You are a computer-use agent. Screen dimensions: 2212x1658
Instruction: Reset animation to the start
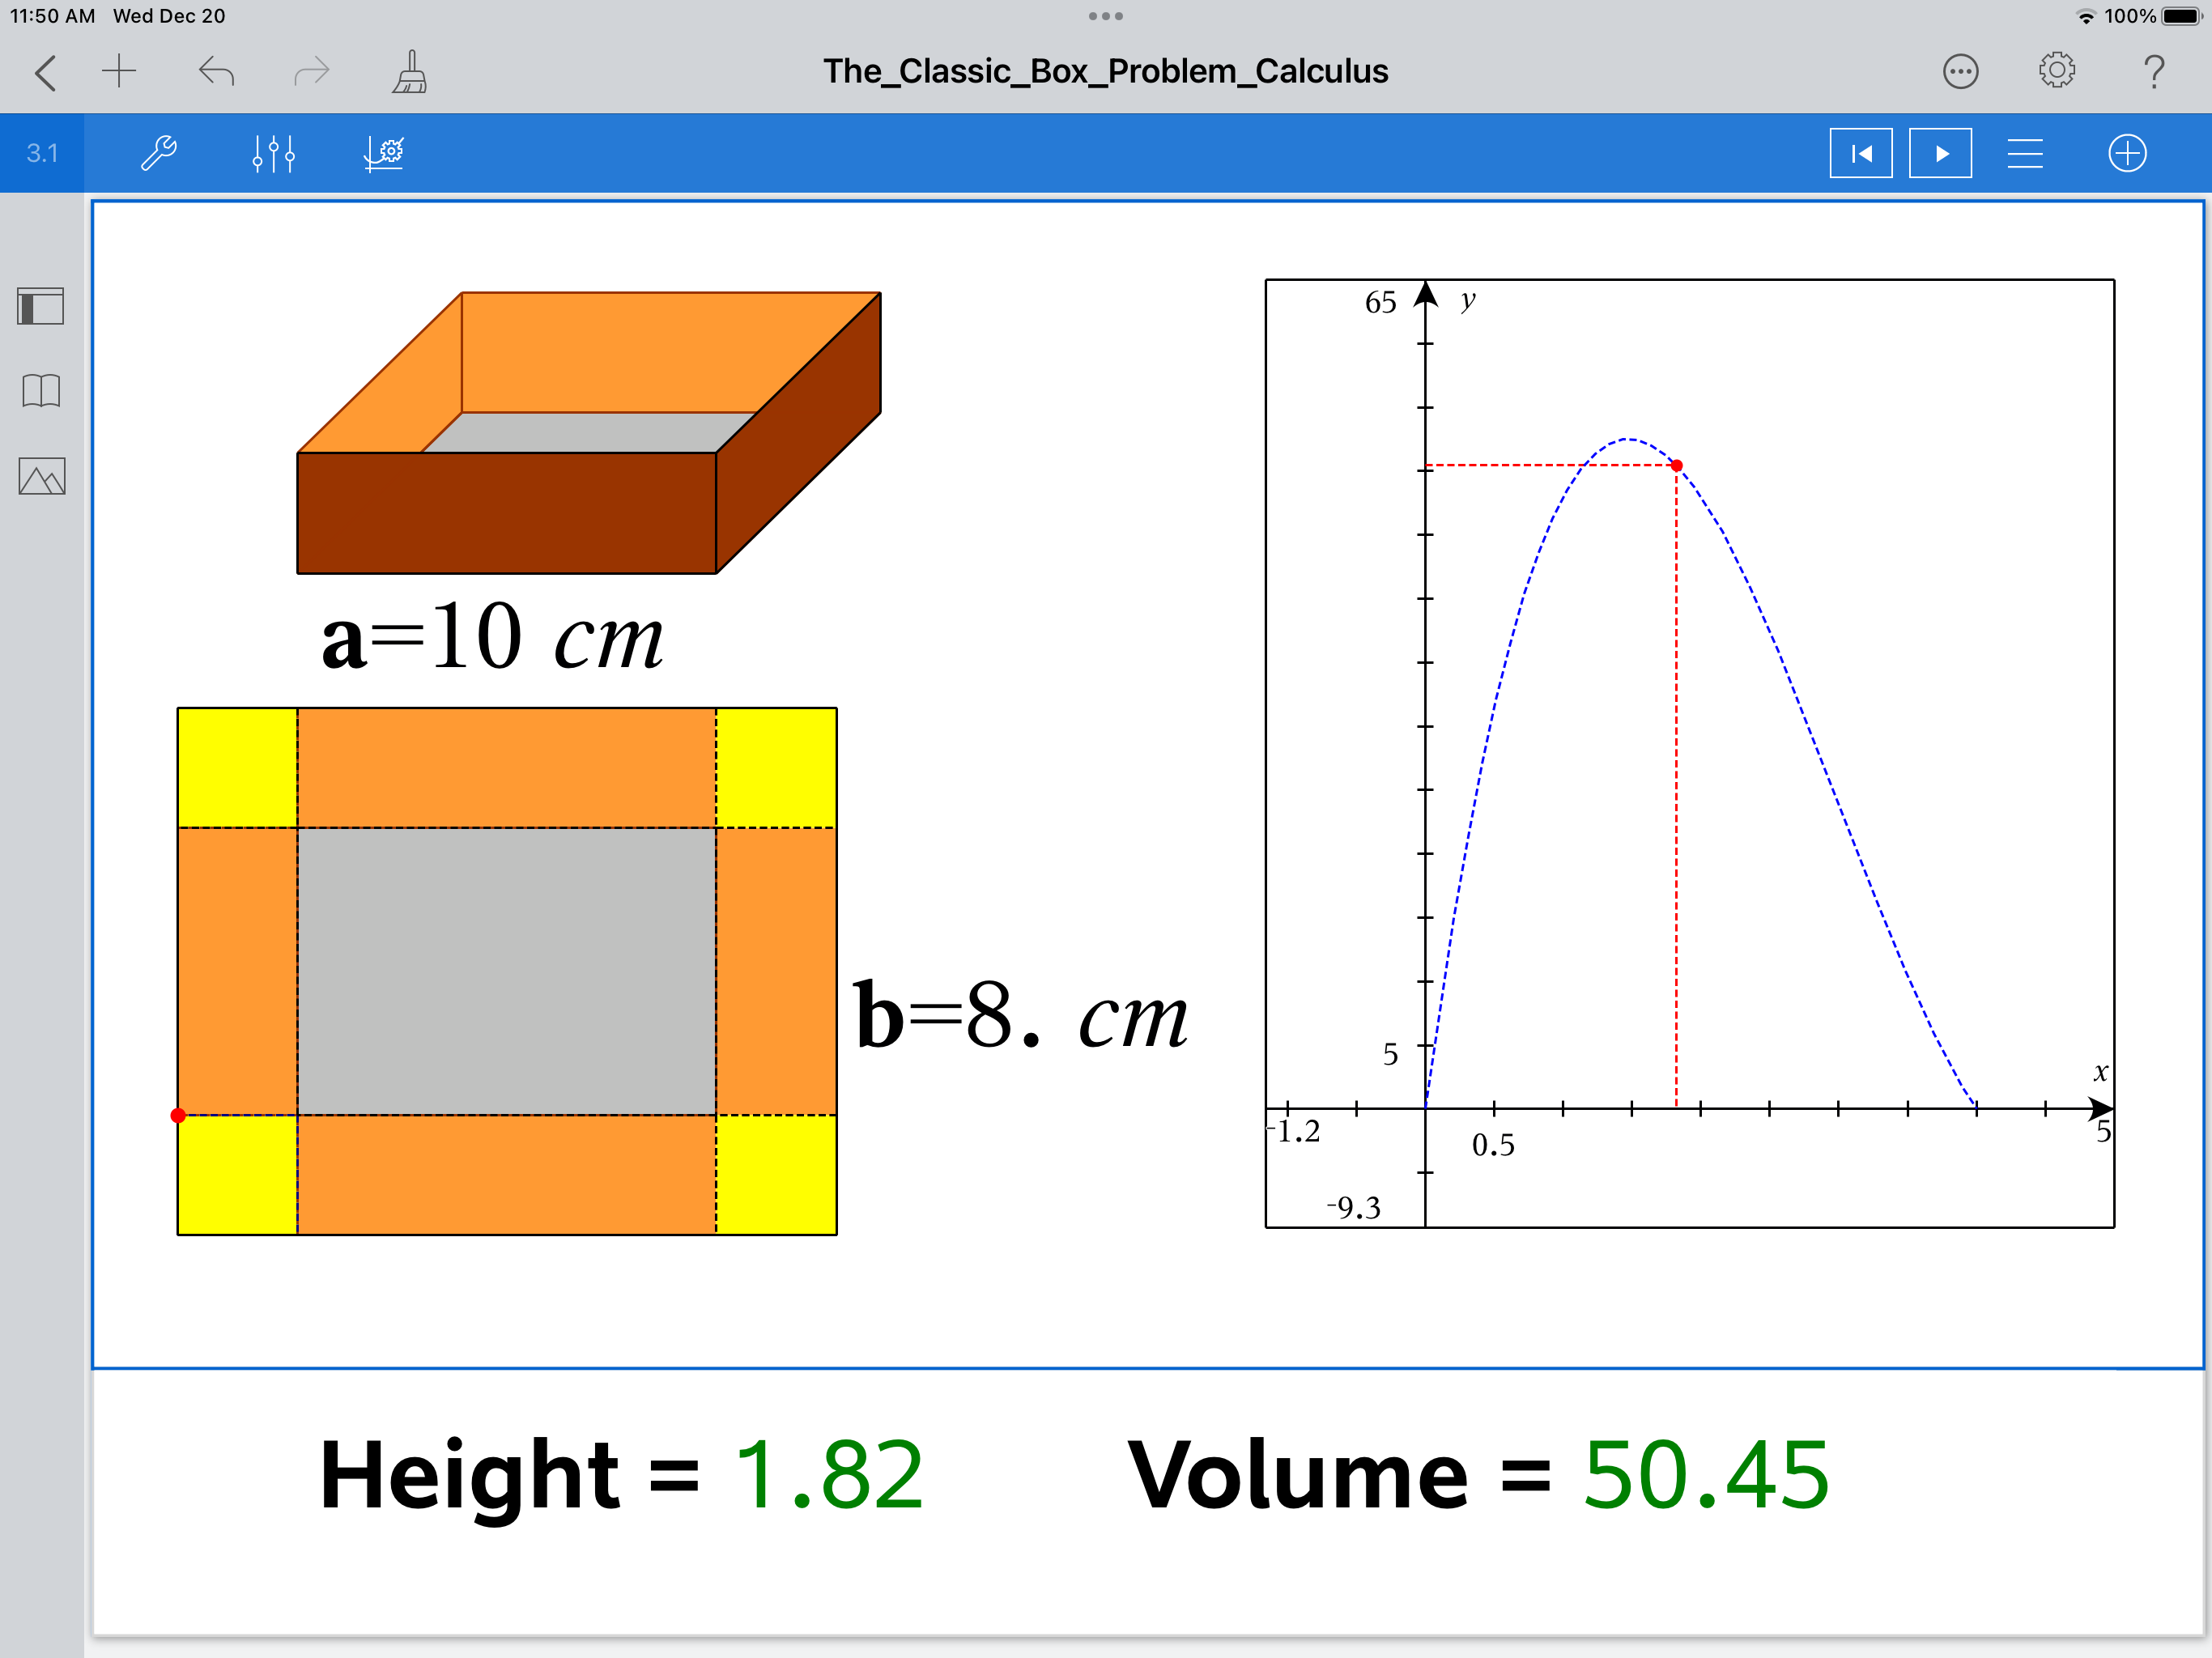point(1860,153)
